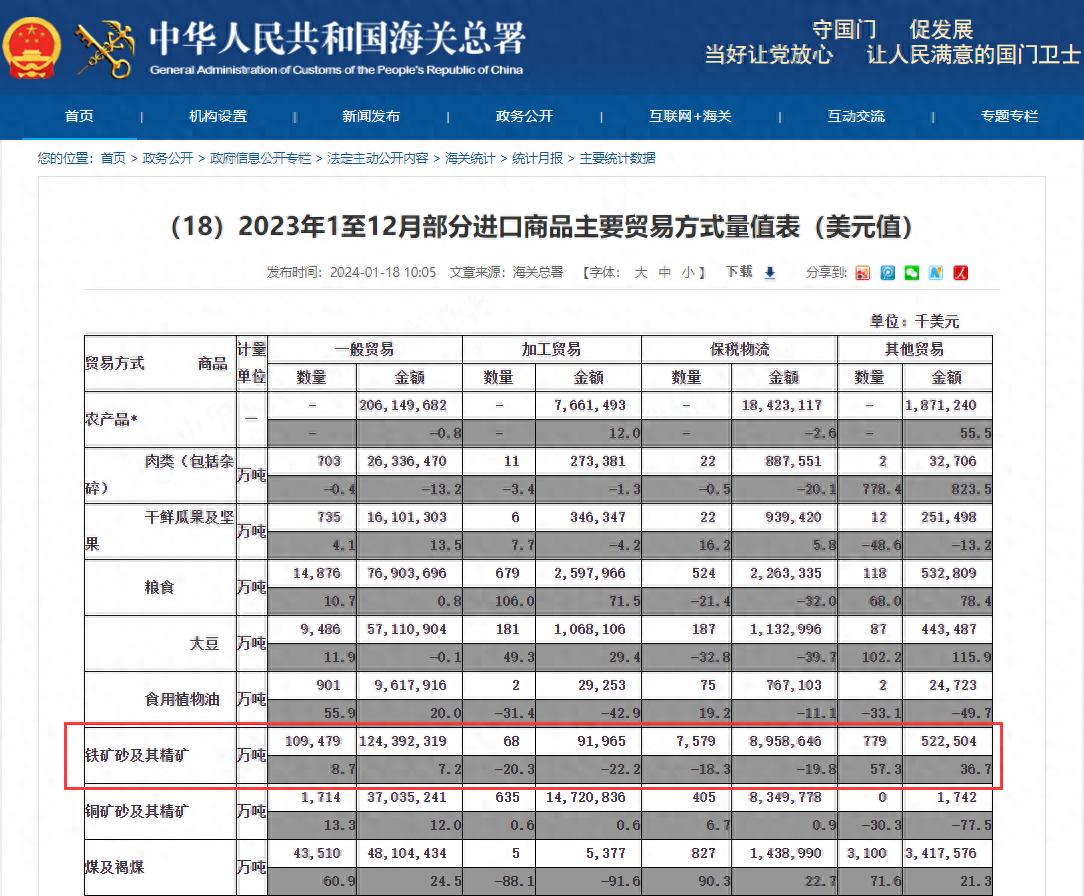
Task: Open 专题专栏 navigation item
Action: click(x=1009, y=116)
